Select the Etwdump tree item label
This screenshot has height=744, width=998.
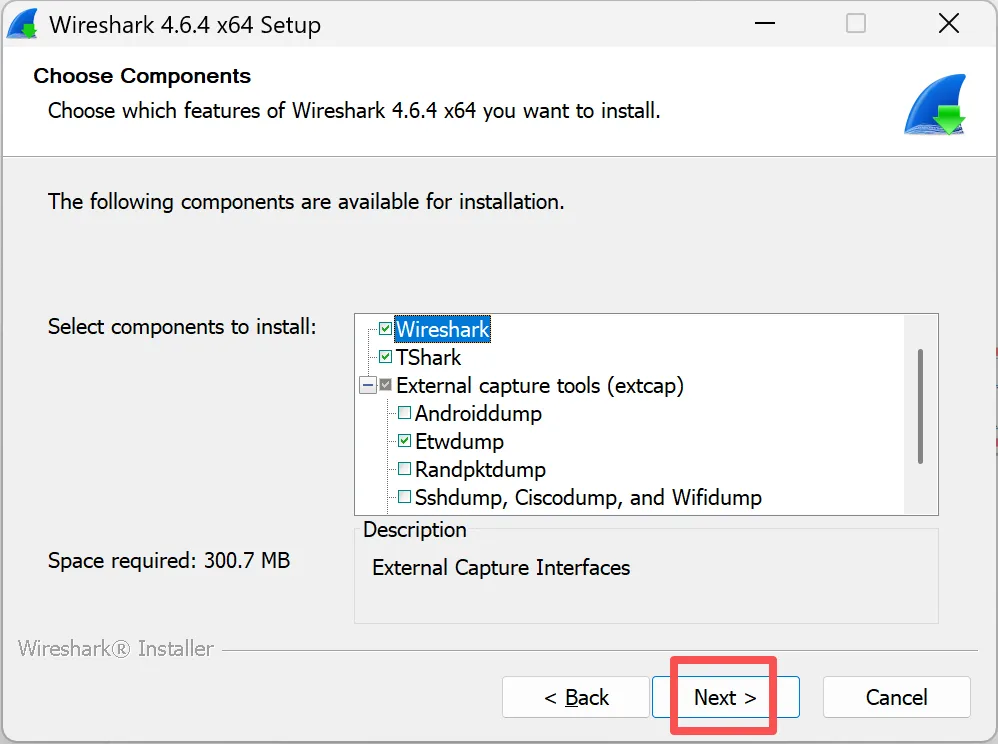(x=459, y=441)
